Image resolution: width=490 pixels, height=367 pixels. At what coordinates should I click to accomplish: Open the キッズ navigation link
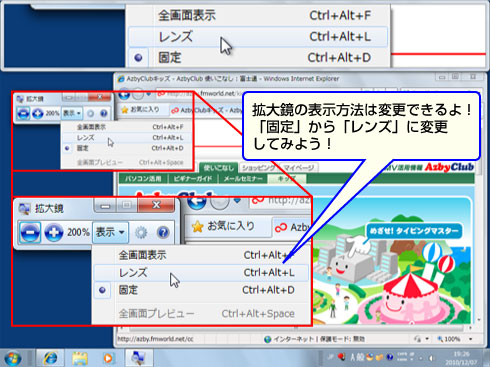(x=287, y=179)
